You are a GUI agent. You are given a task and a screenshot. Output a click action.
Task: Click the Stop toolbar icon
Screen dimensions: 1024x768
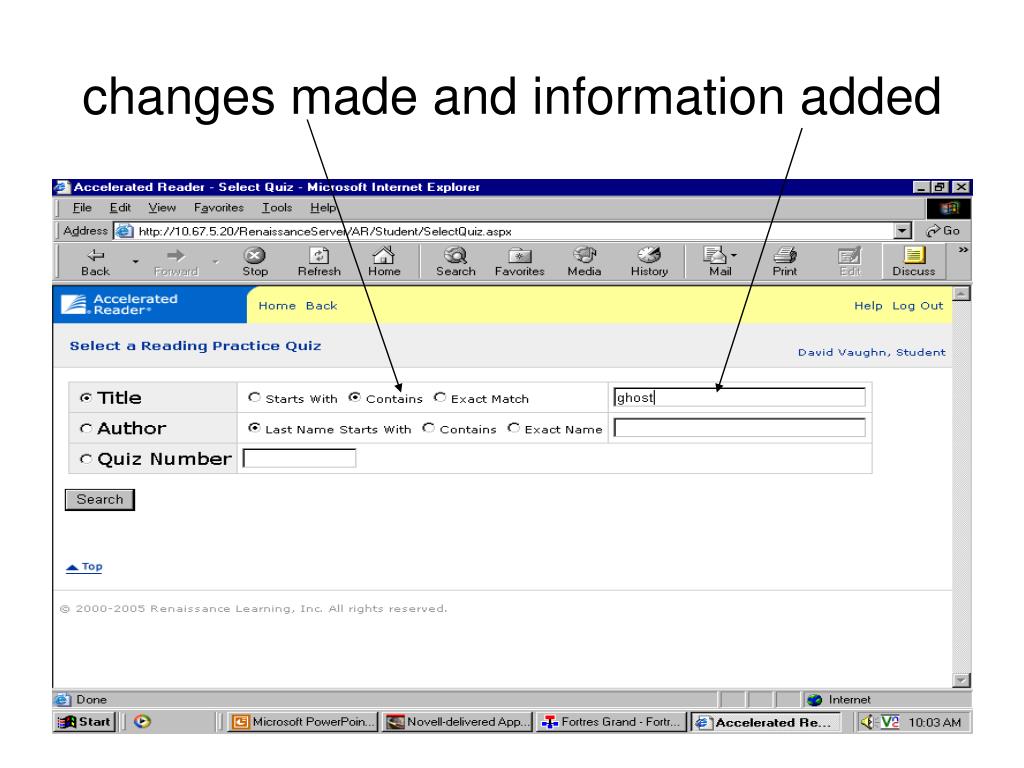(254, 255)
